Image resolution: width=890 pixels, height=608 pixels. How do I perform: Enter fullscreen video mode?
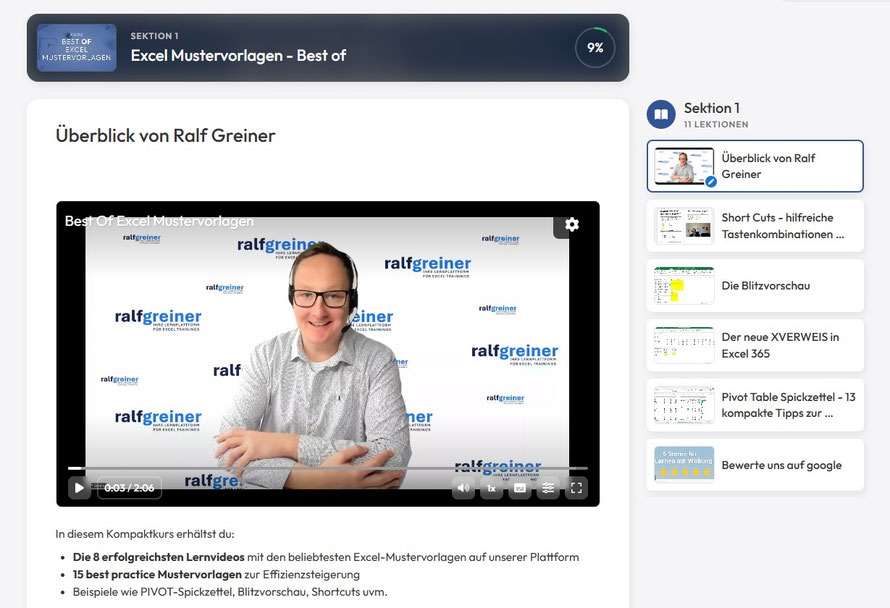coord(576,488)
